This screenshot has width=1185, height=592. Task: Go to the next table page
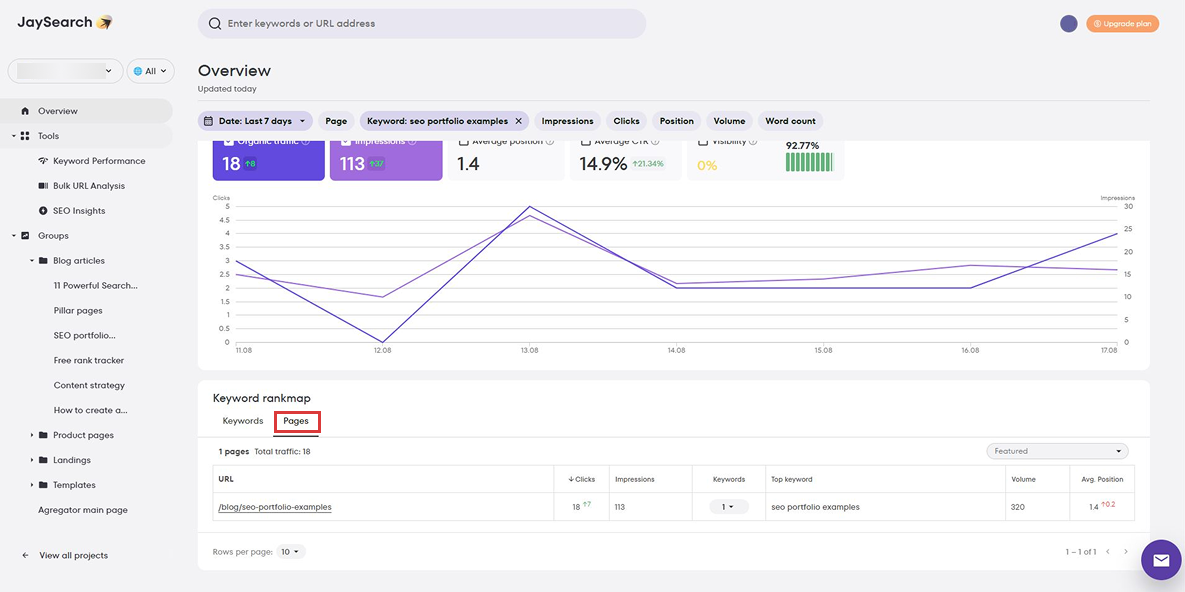pyautogui.click(x=1125, y=552)
